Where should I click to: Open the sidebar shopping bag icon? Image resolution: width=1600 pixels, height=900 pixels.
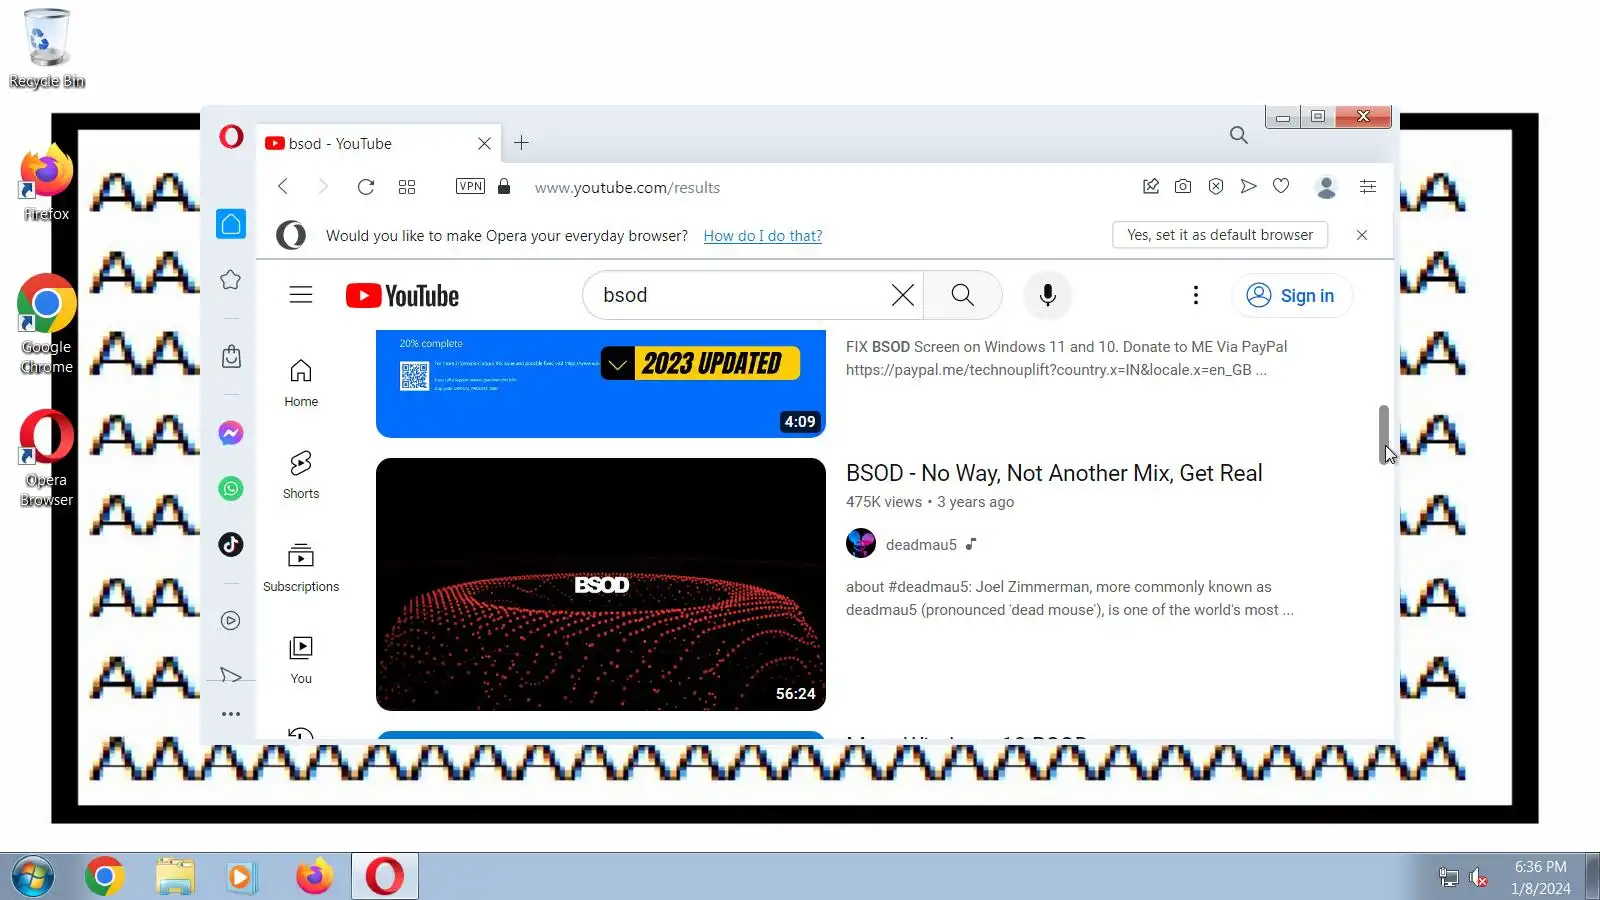pyautogui.click(x=231, y=356)
